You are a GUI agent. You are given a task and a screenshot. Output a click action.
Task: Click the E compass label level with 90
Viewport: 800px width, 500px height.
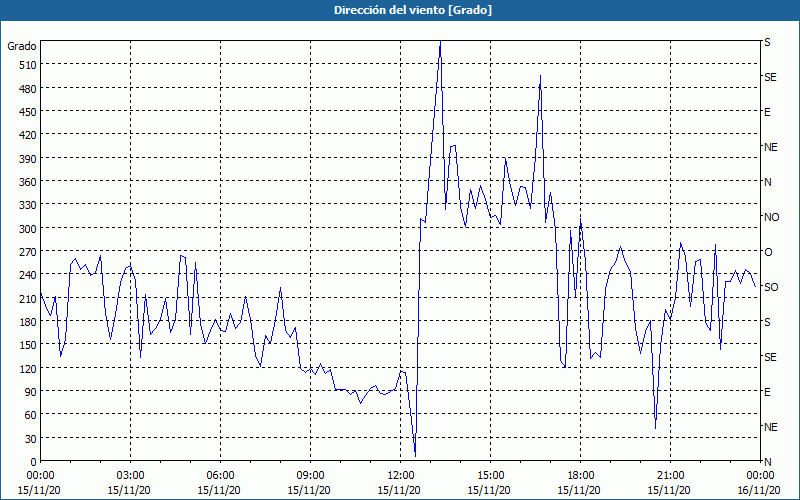click(767, 392)
